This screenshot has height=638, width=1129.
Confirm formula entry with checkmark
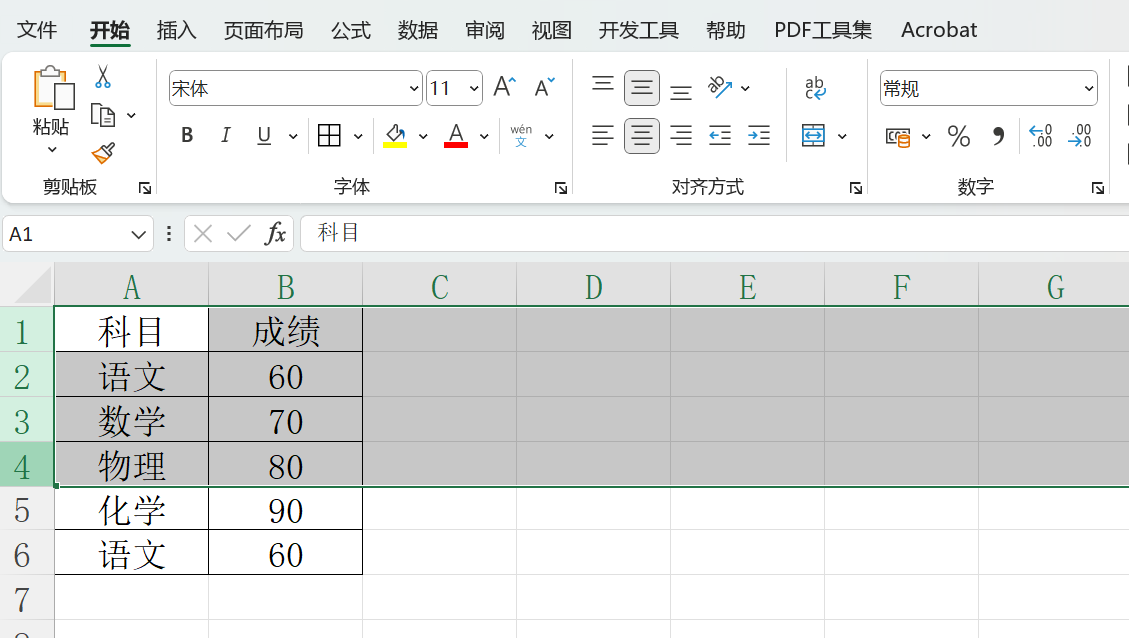[x=238, y=233]
